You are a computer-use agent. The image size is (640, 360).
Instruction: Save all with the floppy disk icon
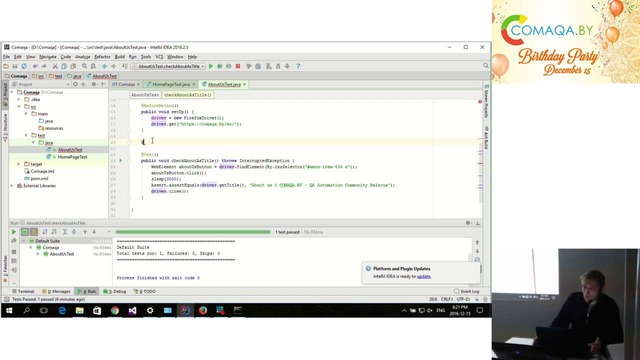tap(15, 66)
